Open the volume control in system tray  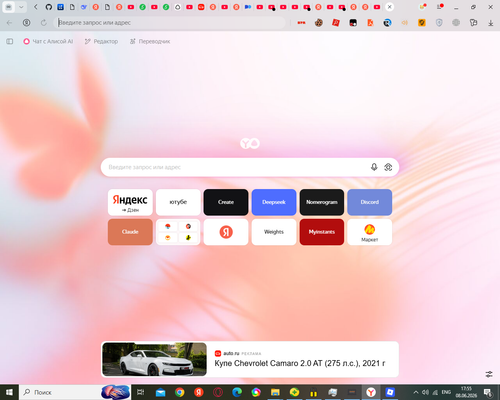tap(425, 392)
